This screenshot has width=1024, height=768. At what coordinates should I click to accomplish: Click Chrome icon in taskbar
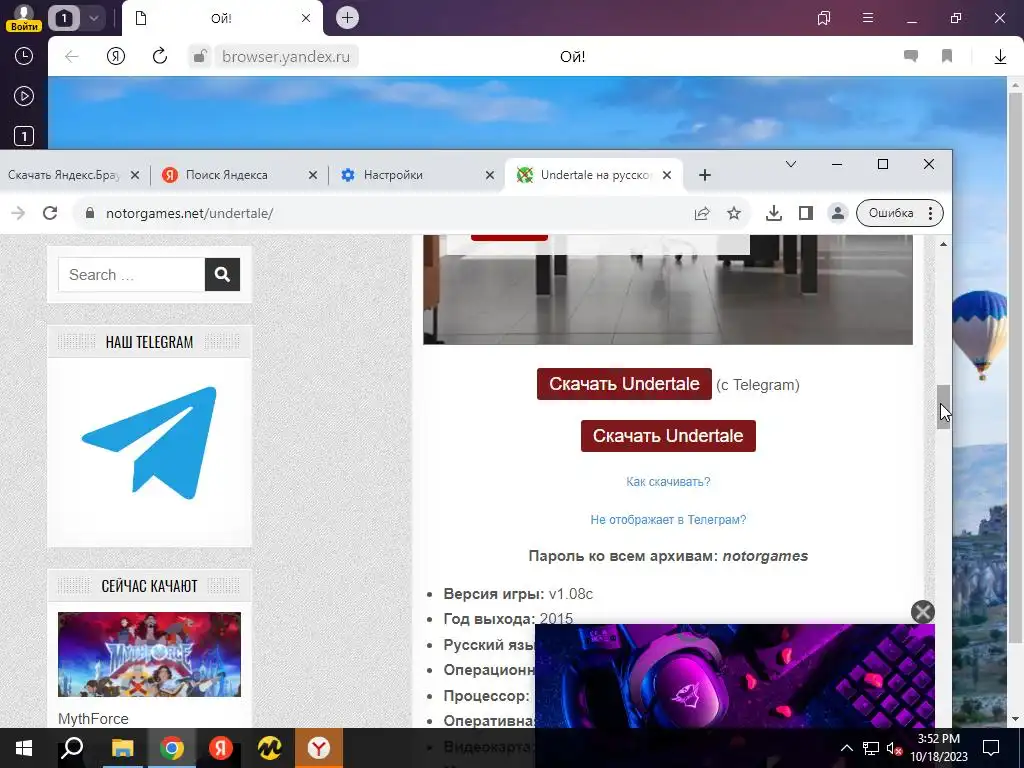click(172, 748)
